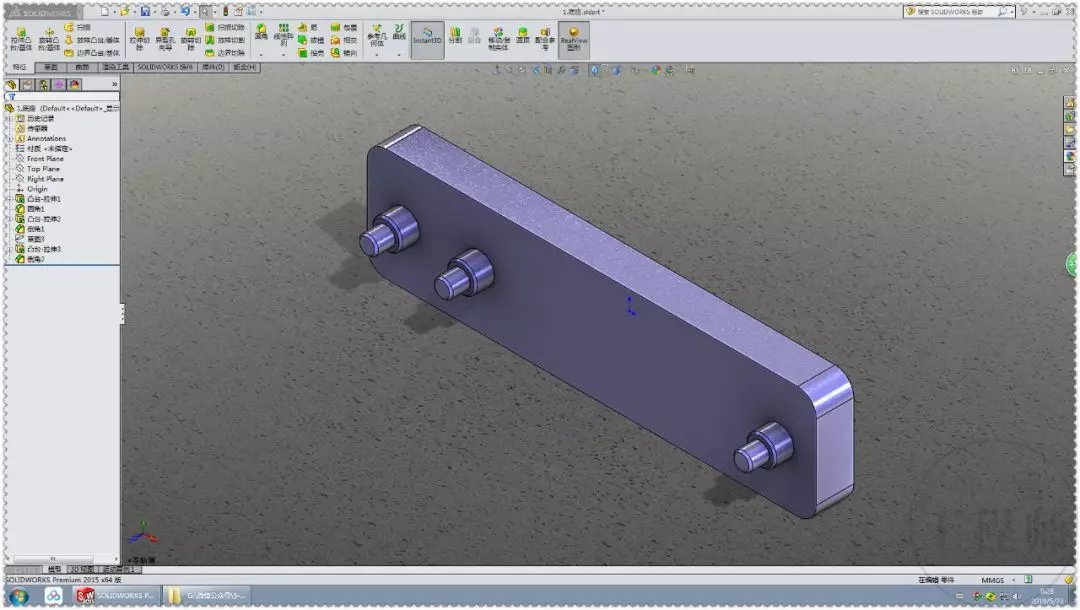The height and width of the screenshot is (610, 1080).
Task: Expand the Linear Pattern dropdown arrow
Action: [283, 54]
